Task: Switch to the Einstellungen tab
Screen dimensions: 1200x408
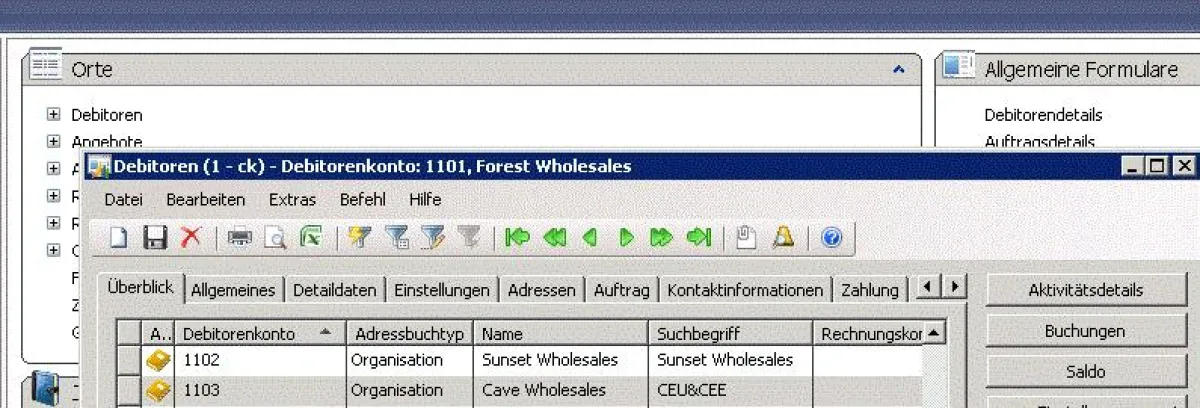Action: (x=442, y=290)
